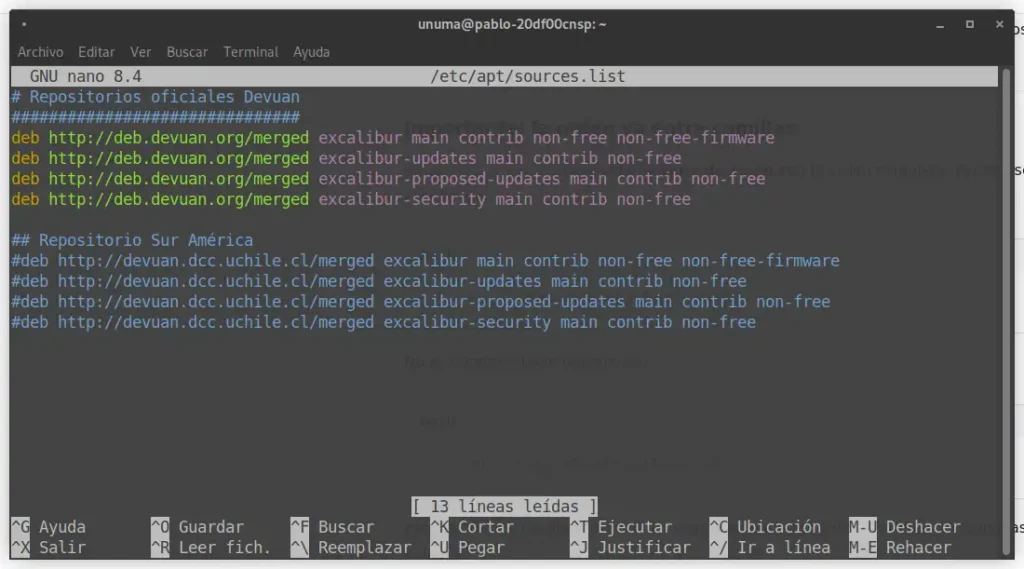This screenshot has width=1024, height=569.
Task: Maximize the terminal window
Action: (x=970, y=24)
